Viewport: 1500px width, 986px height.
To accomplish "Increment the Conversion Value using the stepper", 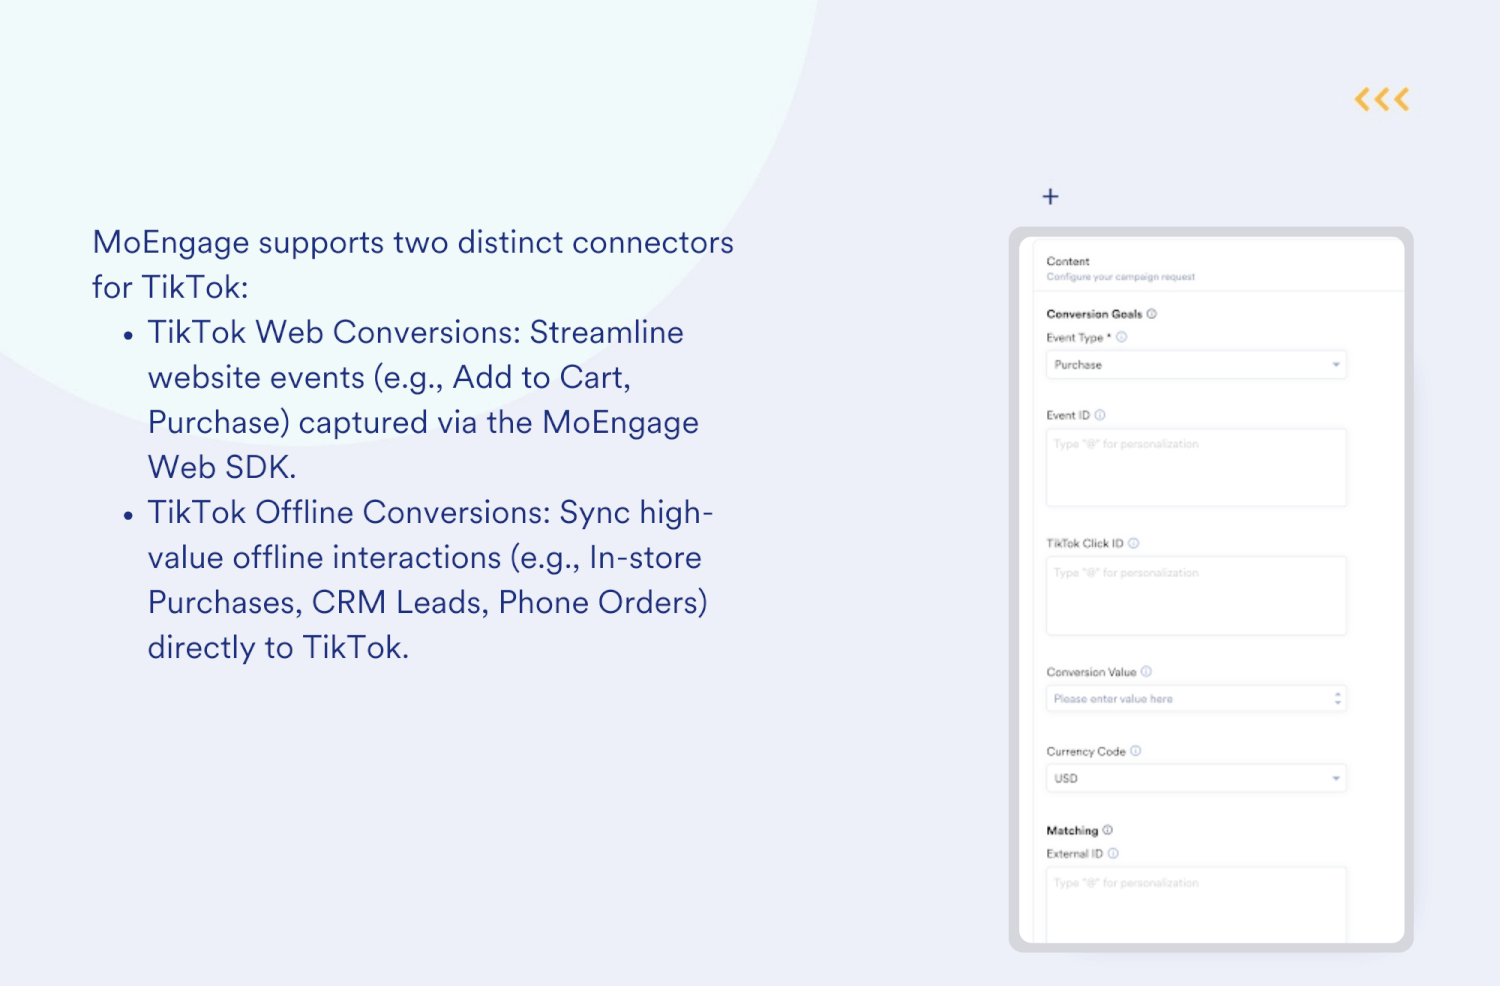I will 1337,695.
